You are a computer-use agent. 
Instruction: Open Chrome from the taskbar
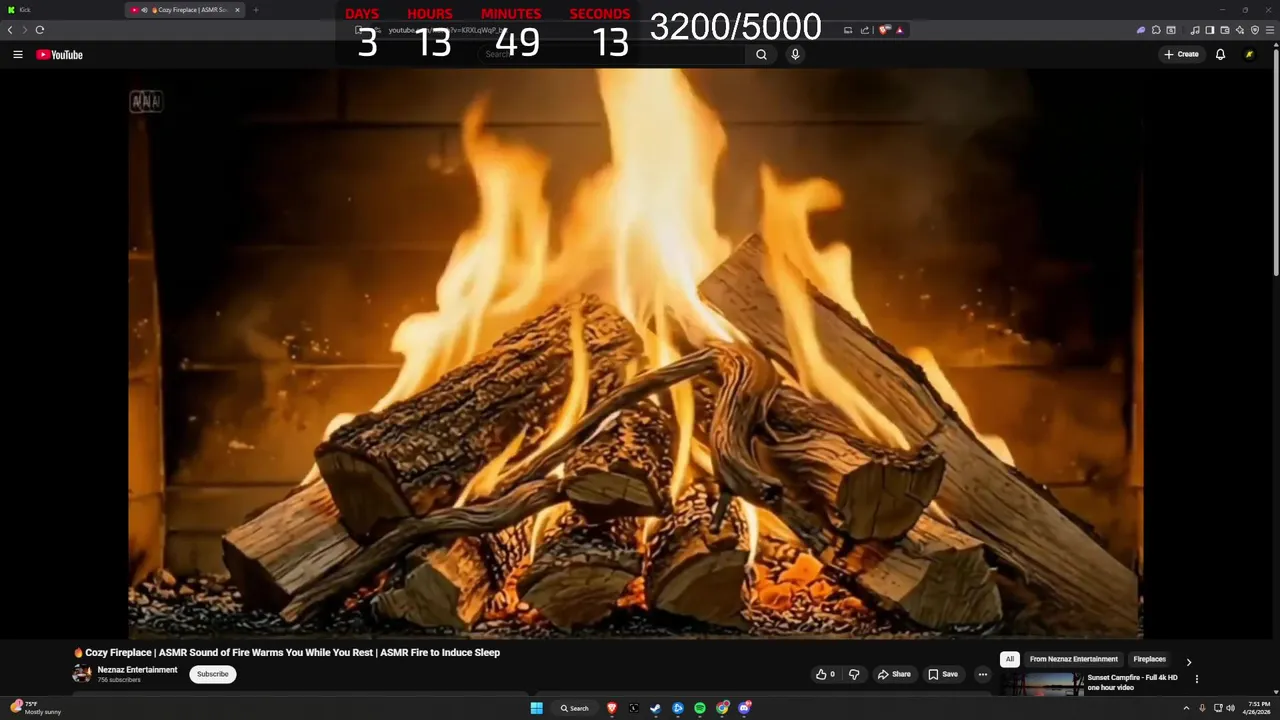[x=722, y=708]
